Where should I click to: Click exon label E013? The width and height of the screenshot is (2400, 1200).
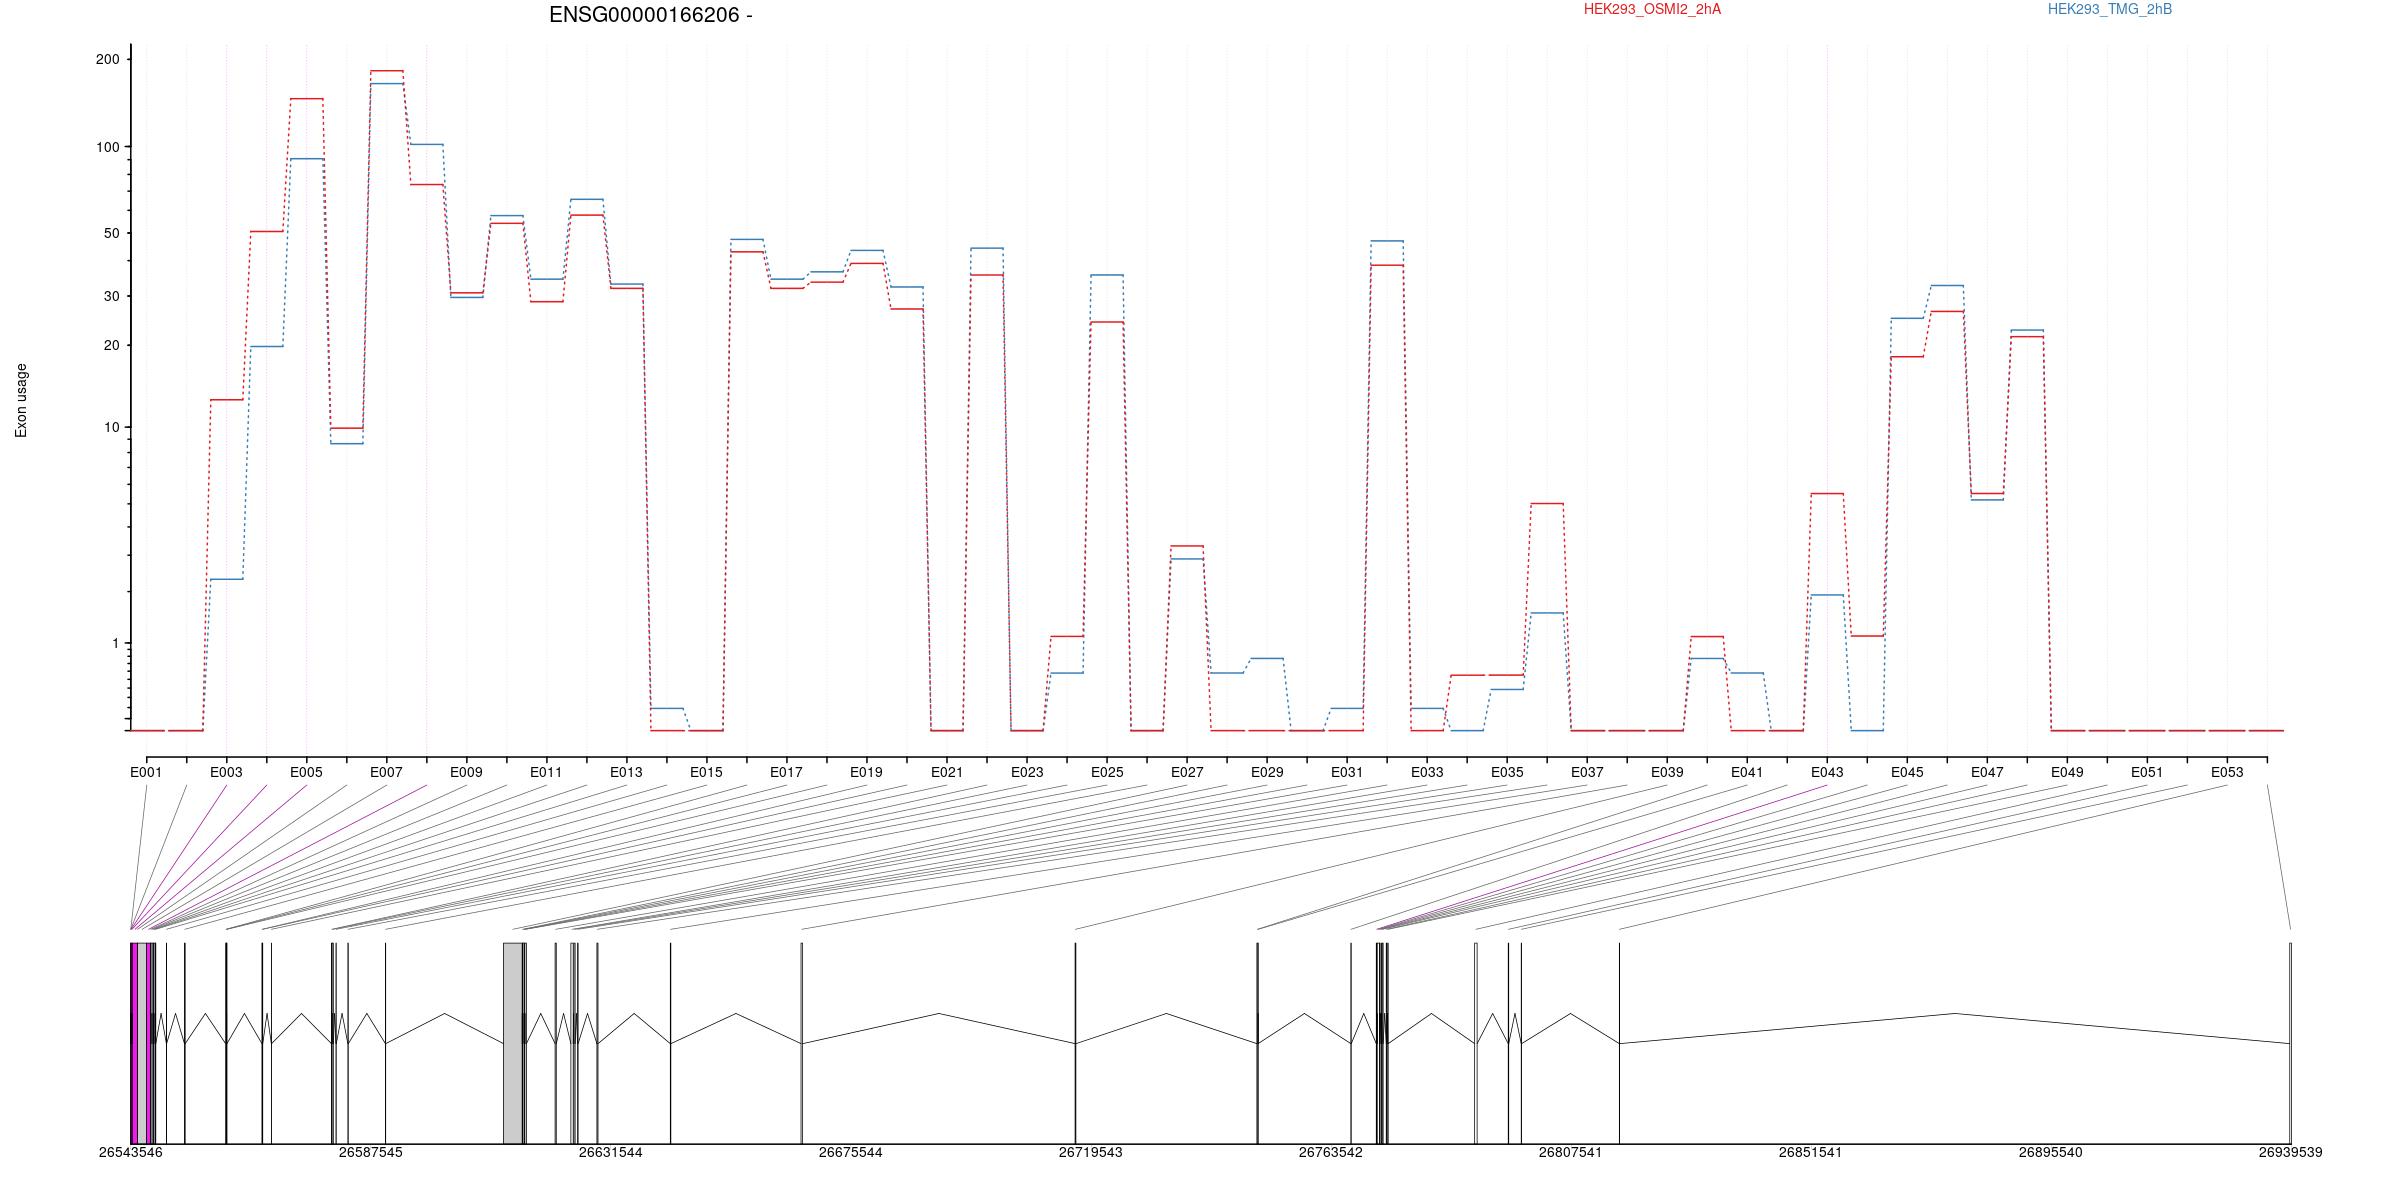point(626,772)
